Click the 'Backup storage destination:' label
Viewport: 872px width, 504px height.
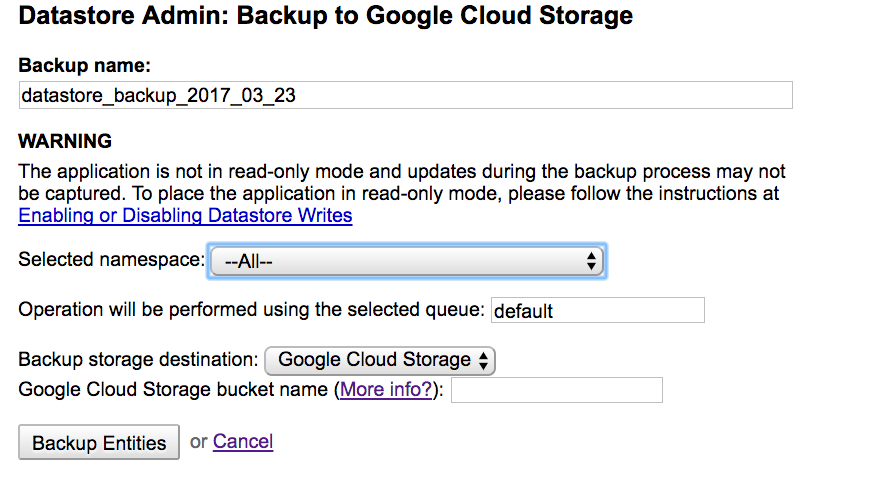pos(137,360)
